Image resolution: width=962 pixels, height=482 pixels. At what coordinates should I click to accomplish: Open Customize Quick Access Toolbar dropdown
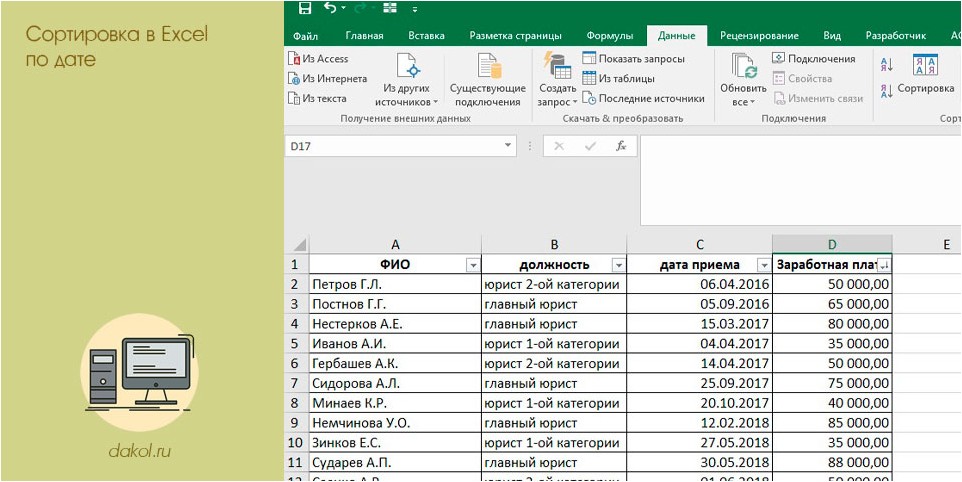click(x=415, y=9)
